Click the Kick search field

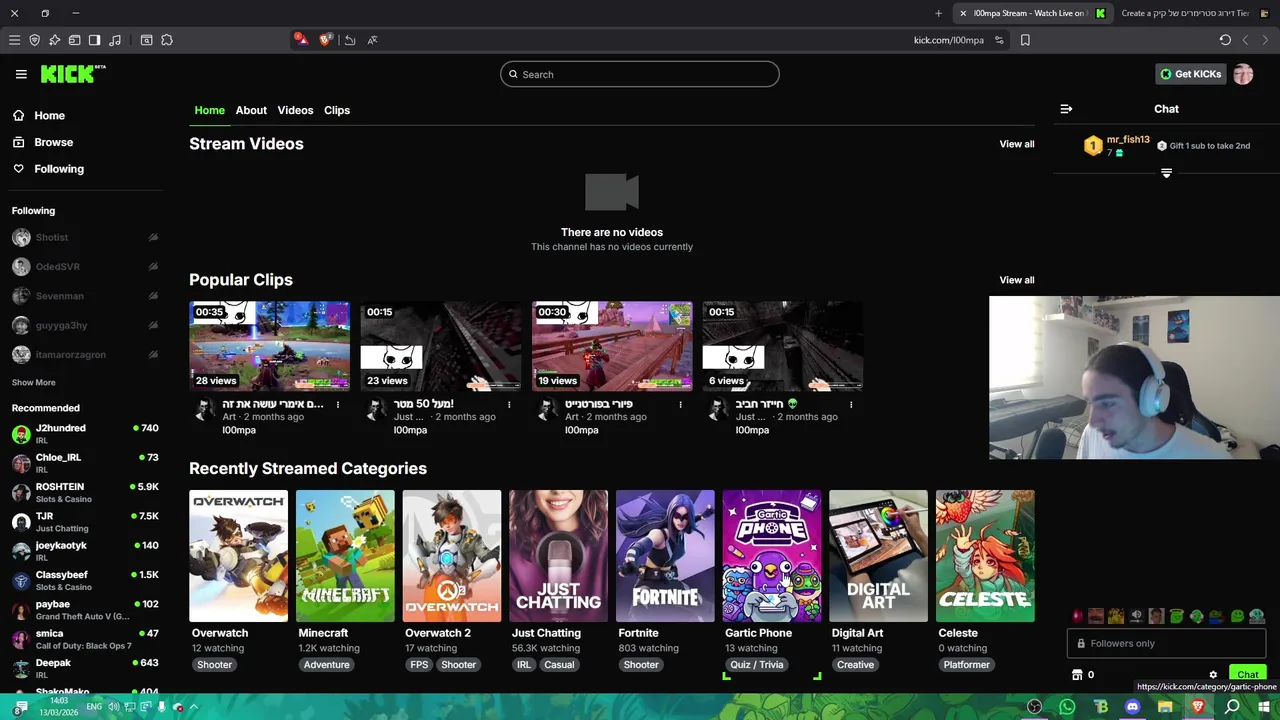tap(640, 74)
